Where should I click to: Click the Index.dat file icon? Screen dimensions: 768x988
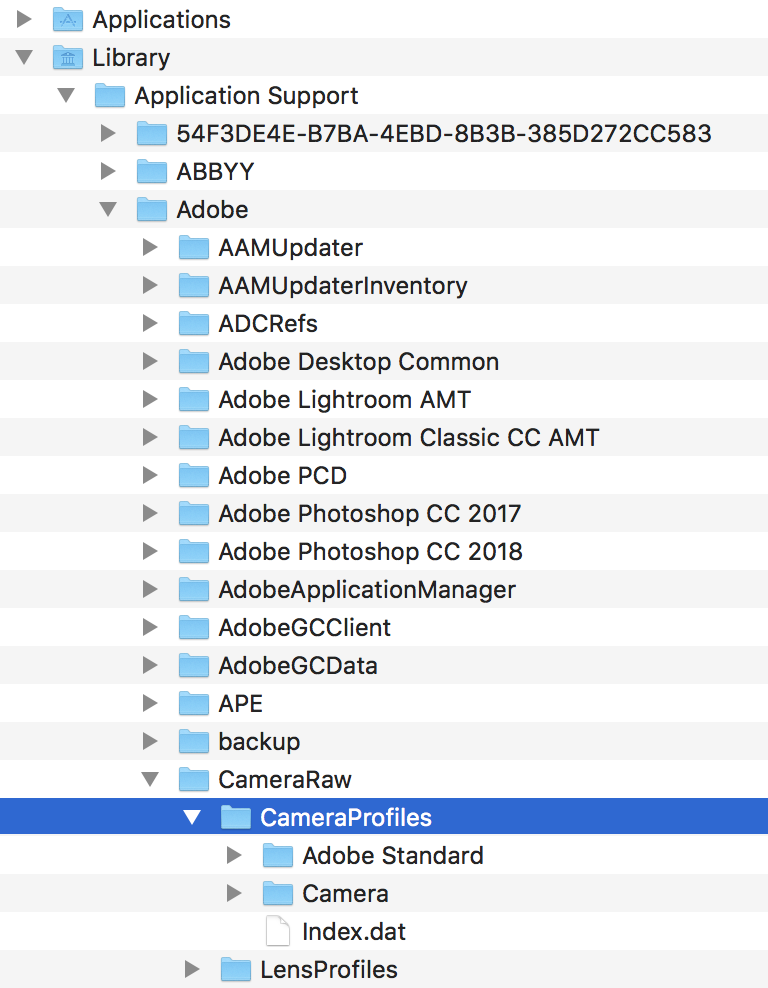(278, 931)
